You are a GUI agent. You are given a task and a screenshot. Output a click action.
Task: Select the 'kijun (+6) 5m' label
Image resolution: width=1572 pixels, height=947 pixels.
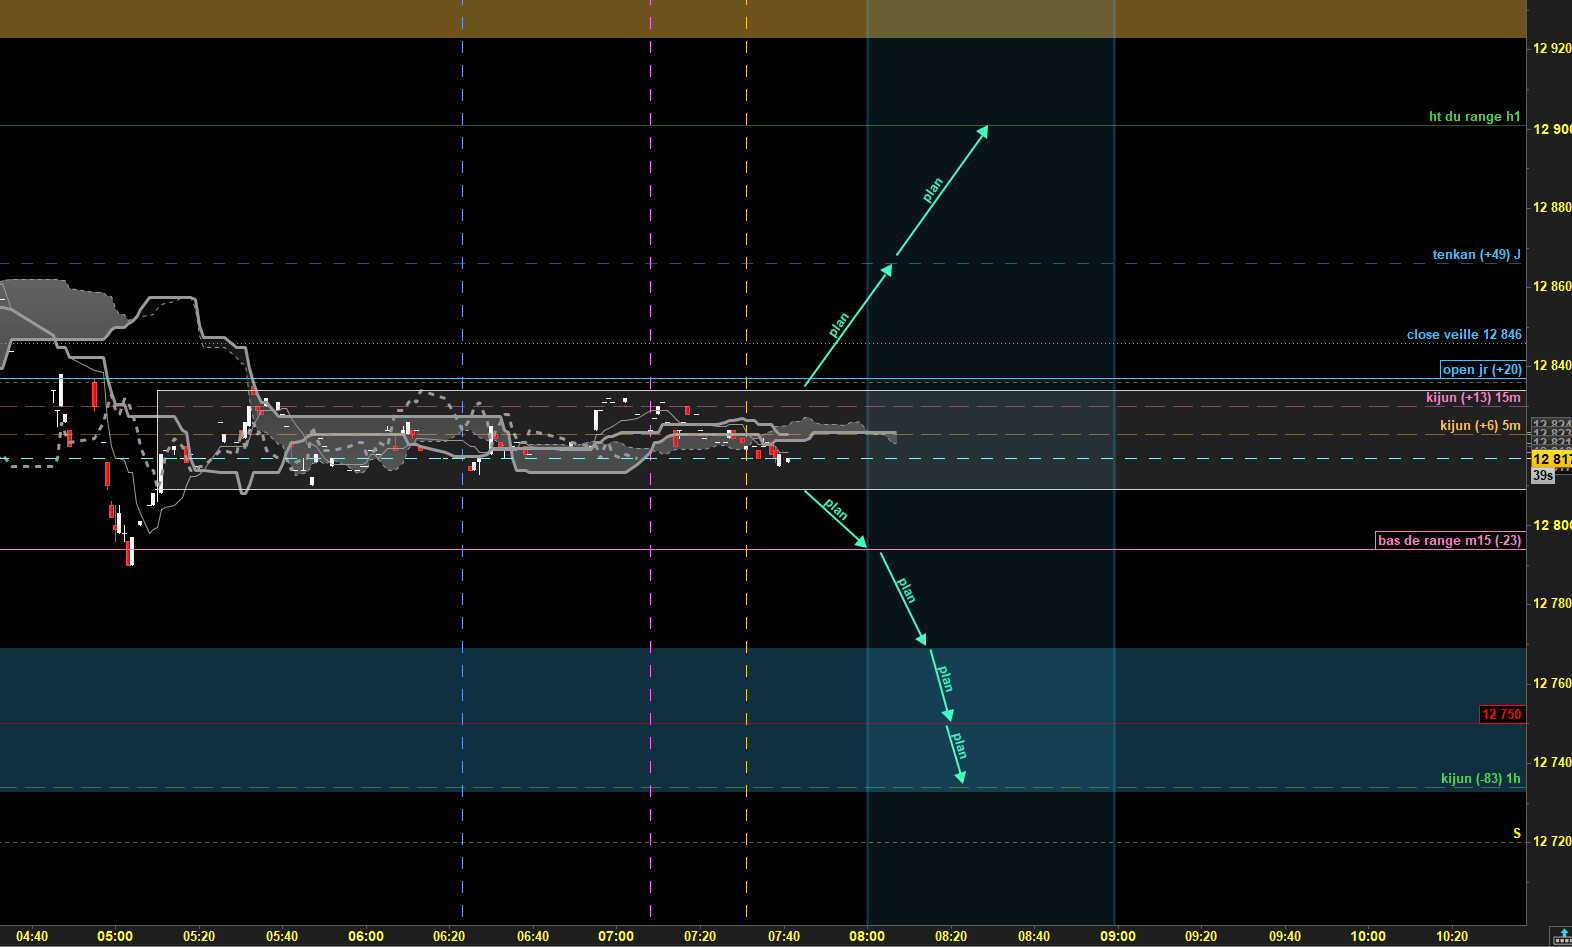point(1480,425)
